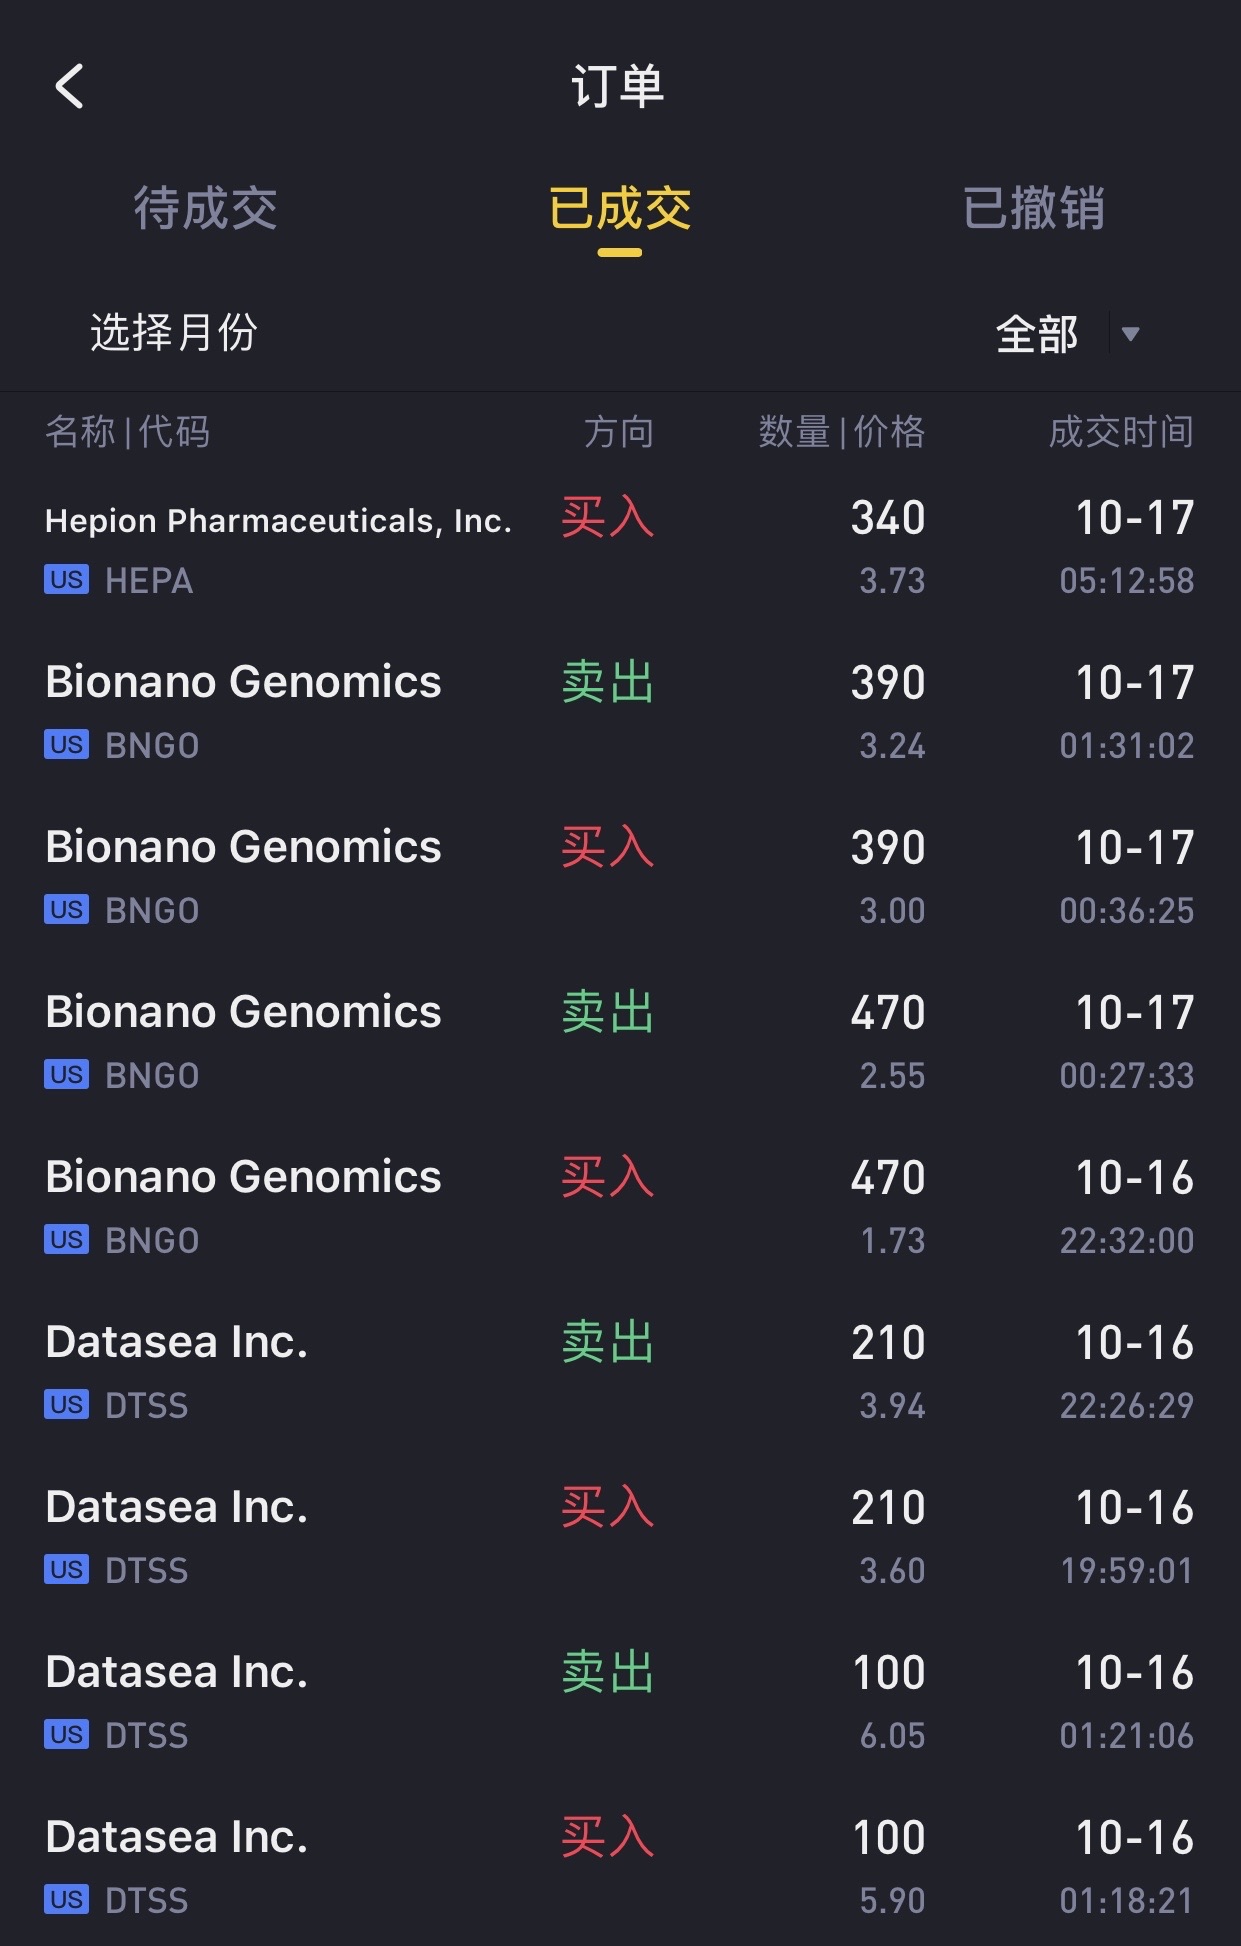This screenshot has width=1241, height=1946.
Task: Select Datasea Inc. sell order at 6.05
Action: point(177,1673)
